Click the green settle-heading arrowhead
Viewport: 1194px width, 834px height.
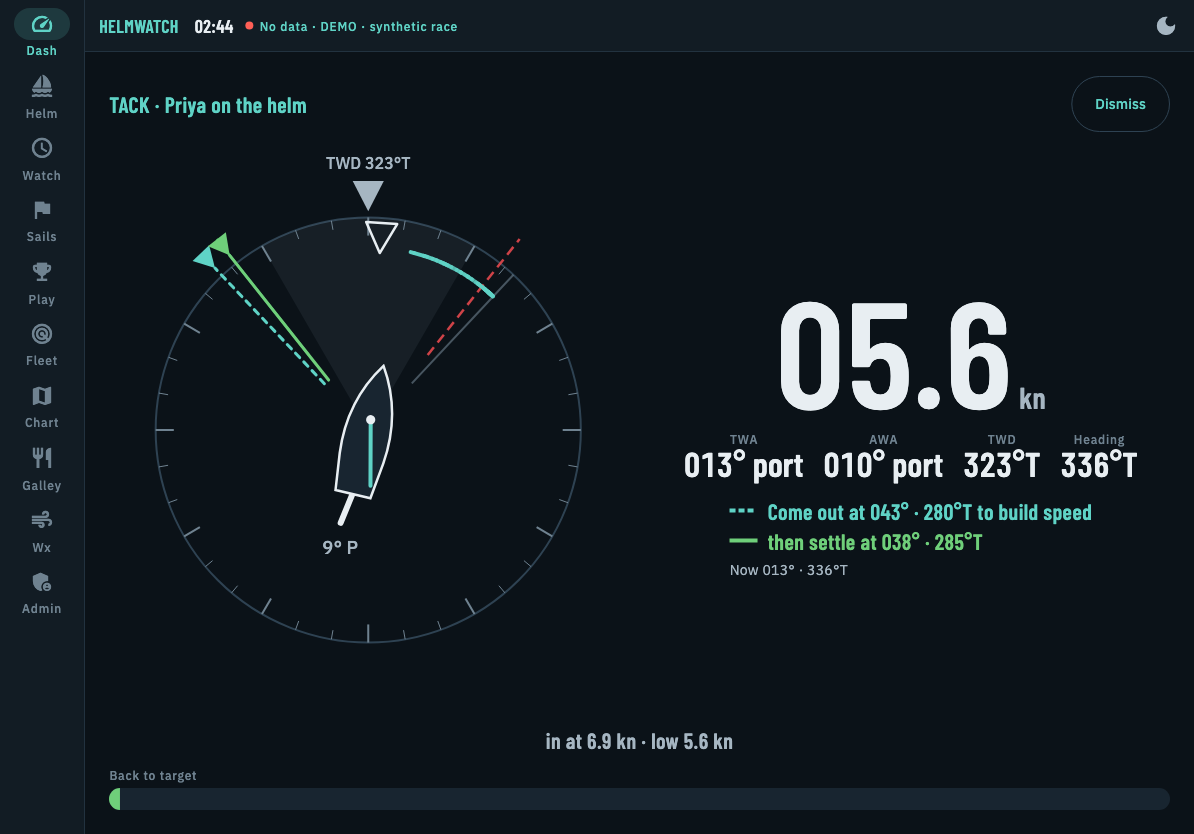[221, 244]
